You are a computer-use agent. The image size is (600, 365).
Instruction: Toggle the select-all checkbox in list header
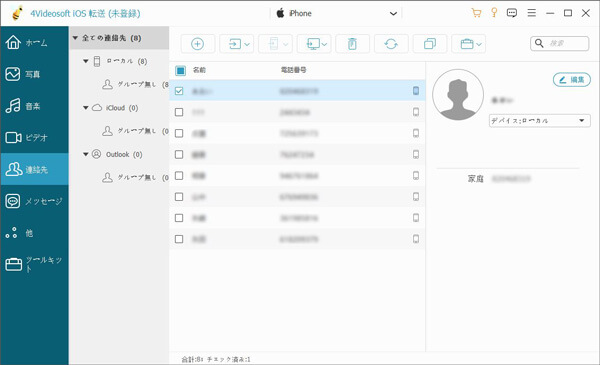tap(180, 70)
